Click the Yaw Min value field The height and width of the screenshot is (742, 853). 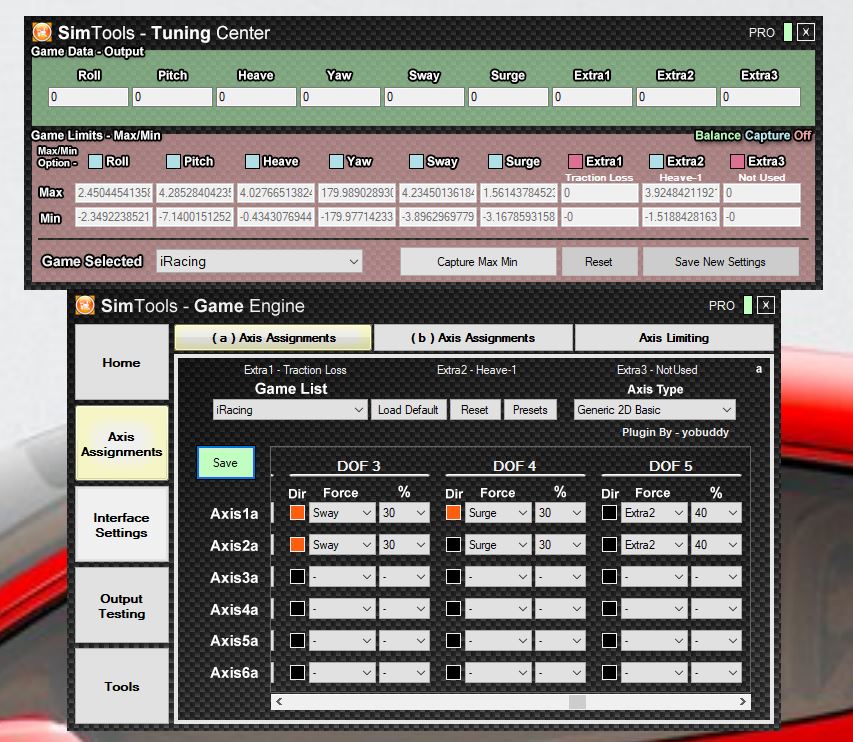[356, 217]
